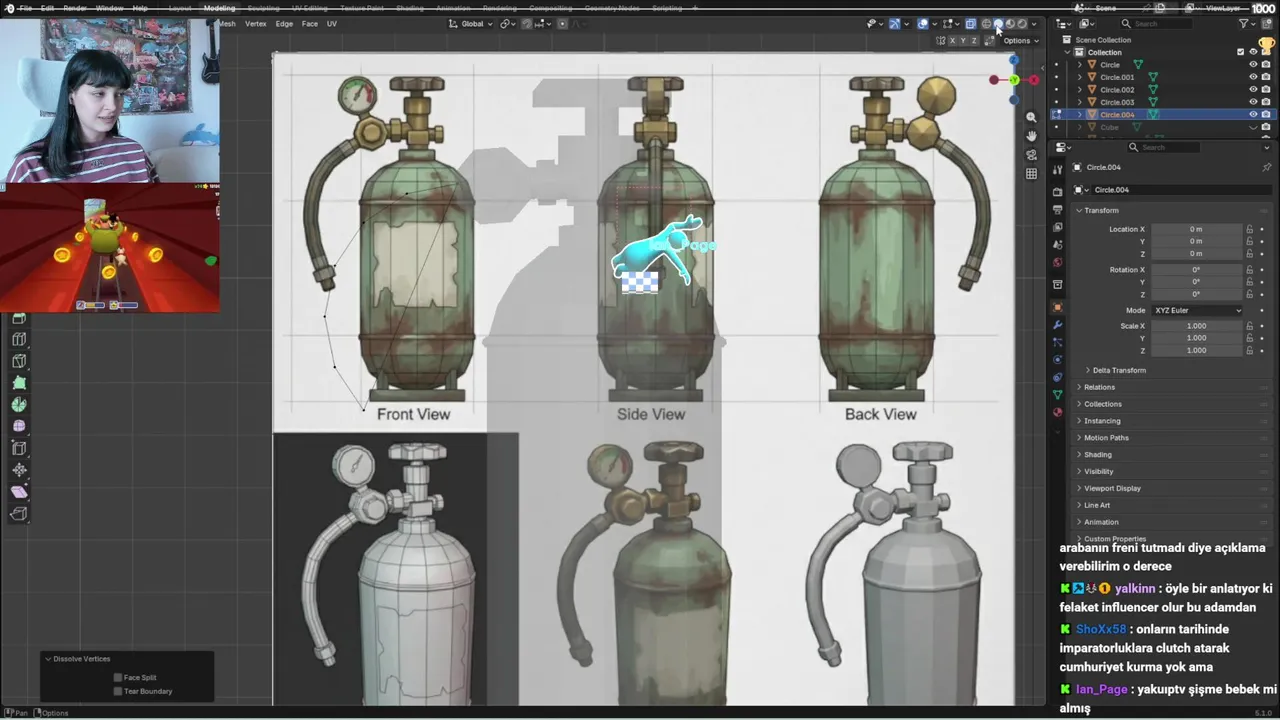Disable Circle.003 in renders camera icon

click(x=1266, y=102)
